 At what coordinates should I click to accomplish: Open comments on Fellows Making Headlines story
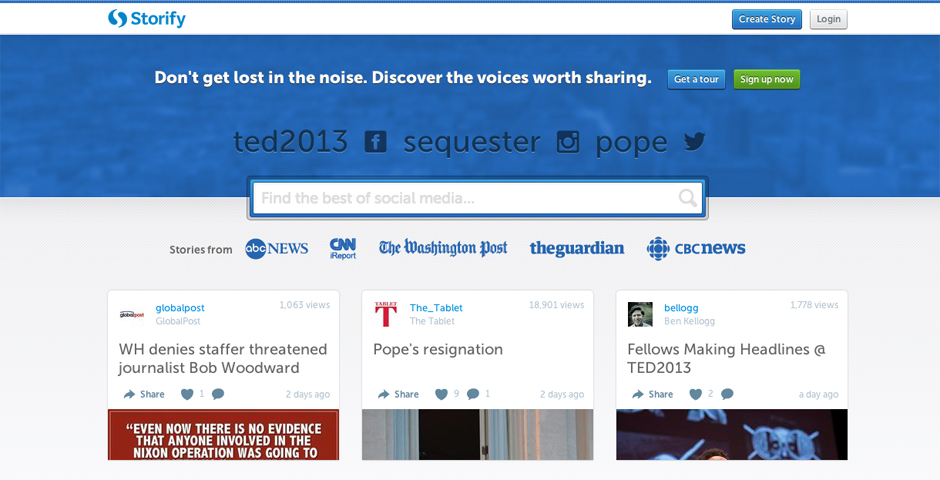(727, 394)
